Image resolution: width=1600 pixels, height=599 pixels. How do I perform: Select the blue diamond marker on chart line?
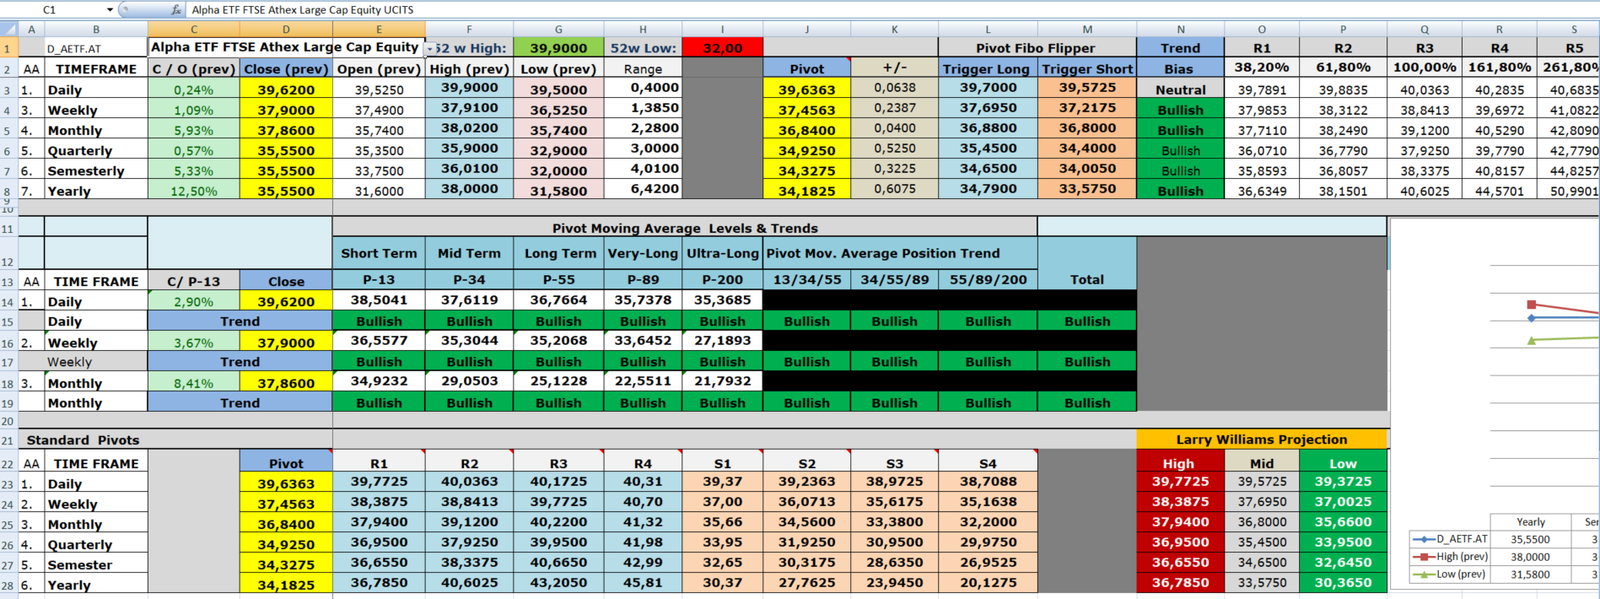[1531, 318]
